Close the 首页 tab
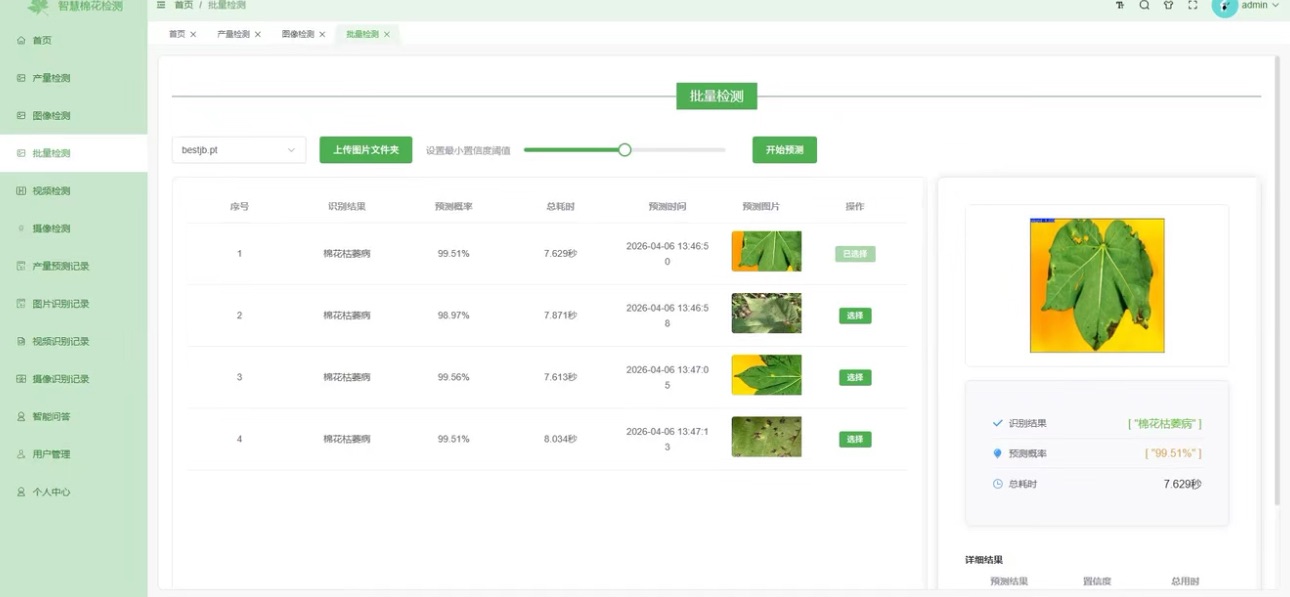Screen dimensions: 1290x597 [x=193, y=34]
